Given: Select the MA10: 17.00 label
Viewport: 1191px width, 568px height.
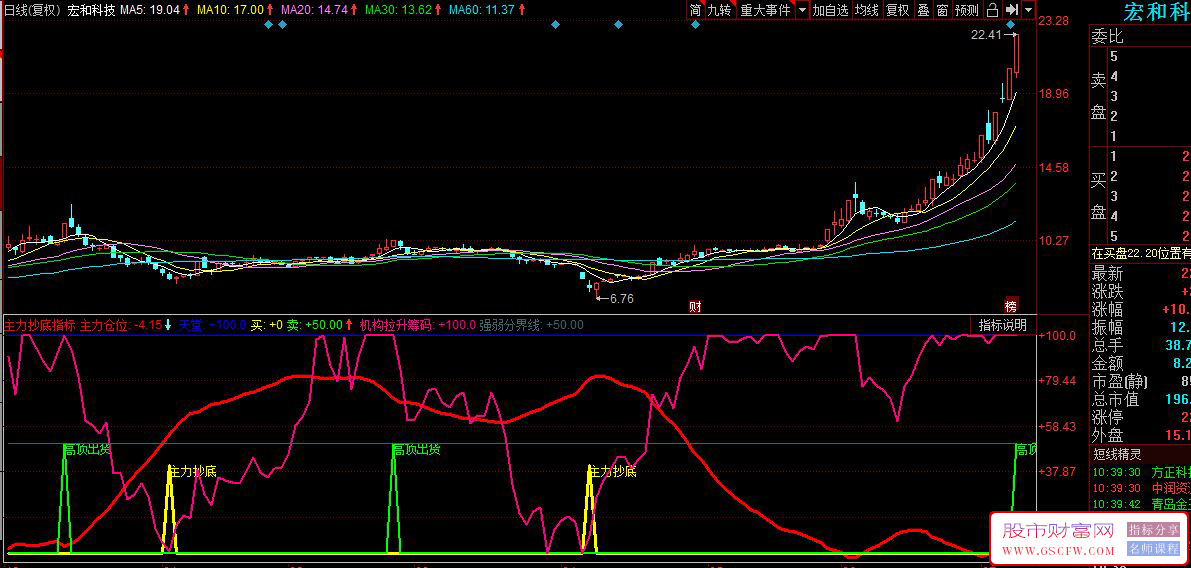Looking at the screenshot, I should pyautogui.click(x=230, y=11).
